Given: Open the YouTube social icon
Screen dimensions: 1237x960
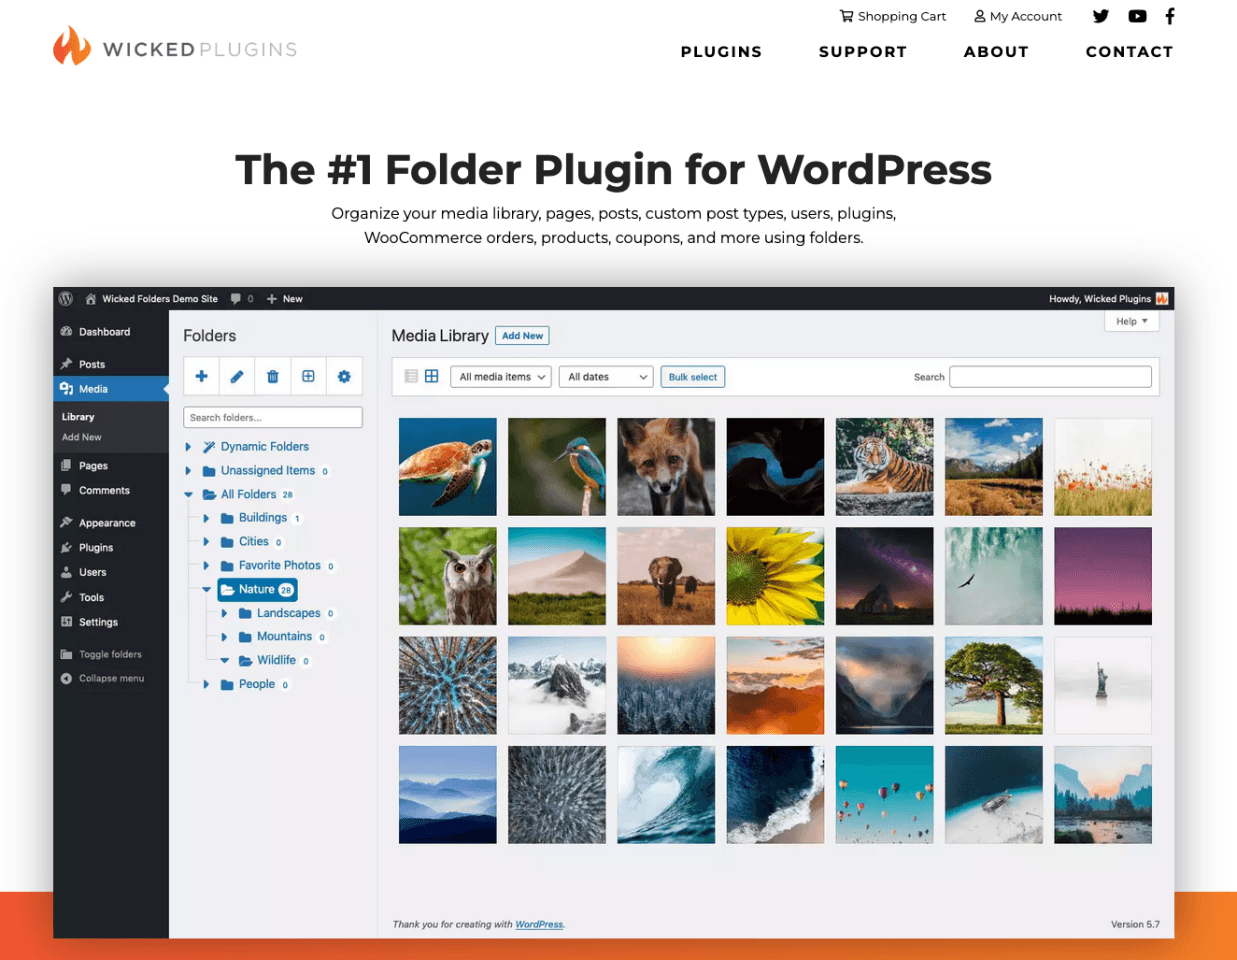Looking at the screenshot, I should point(1137,16).
